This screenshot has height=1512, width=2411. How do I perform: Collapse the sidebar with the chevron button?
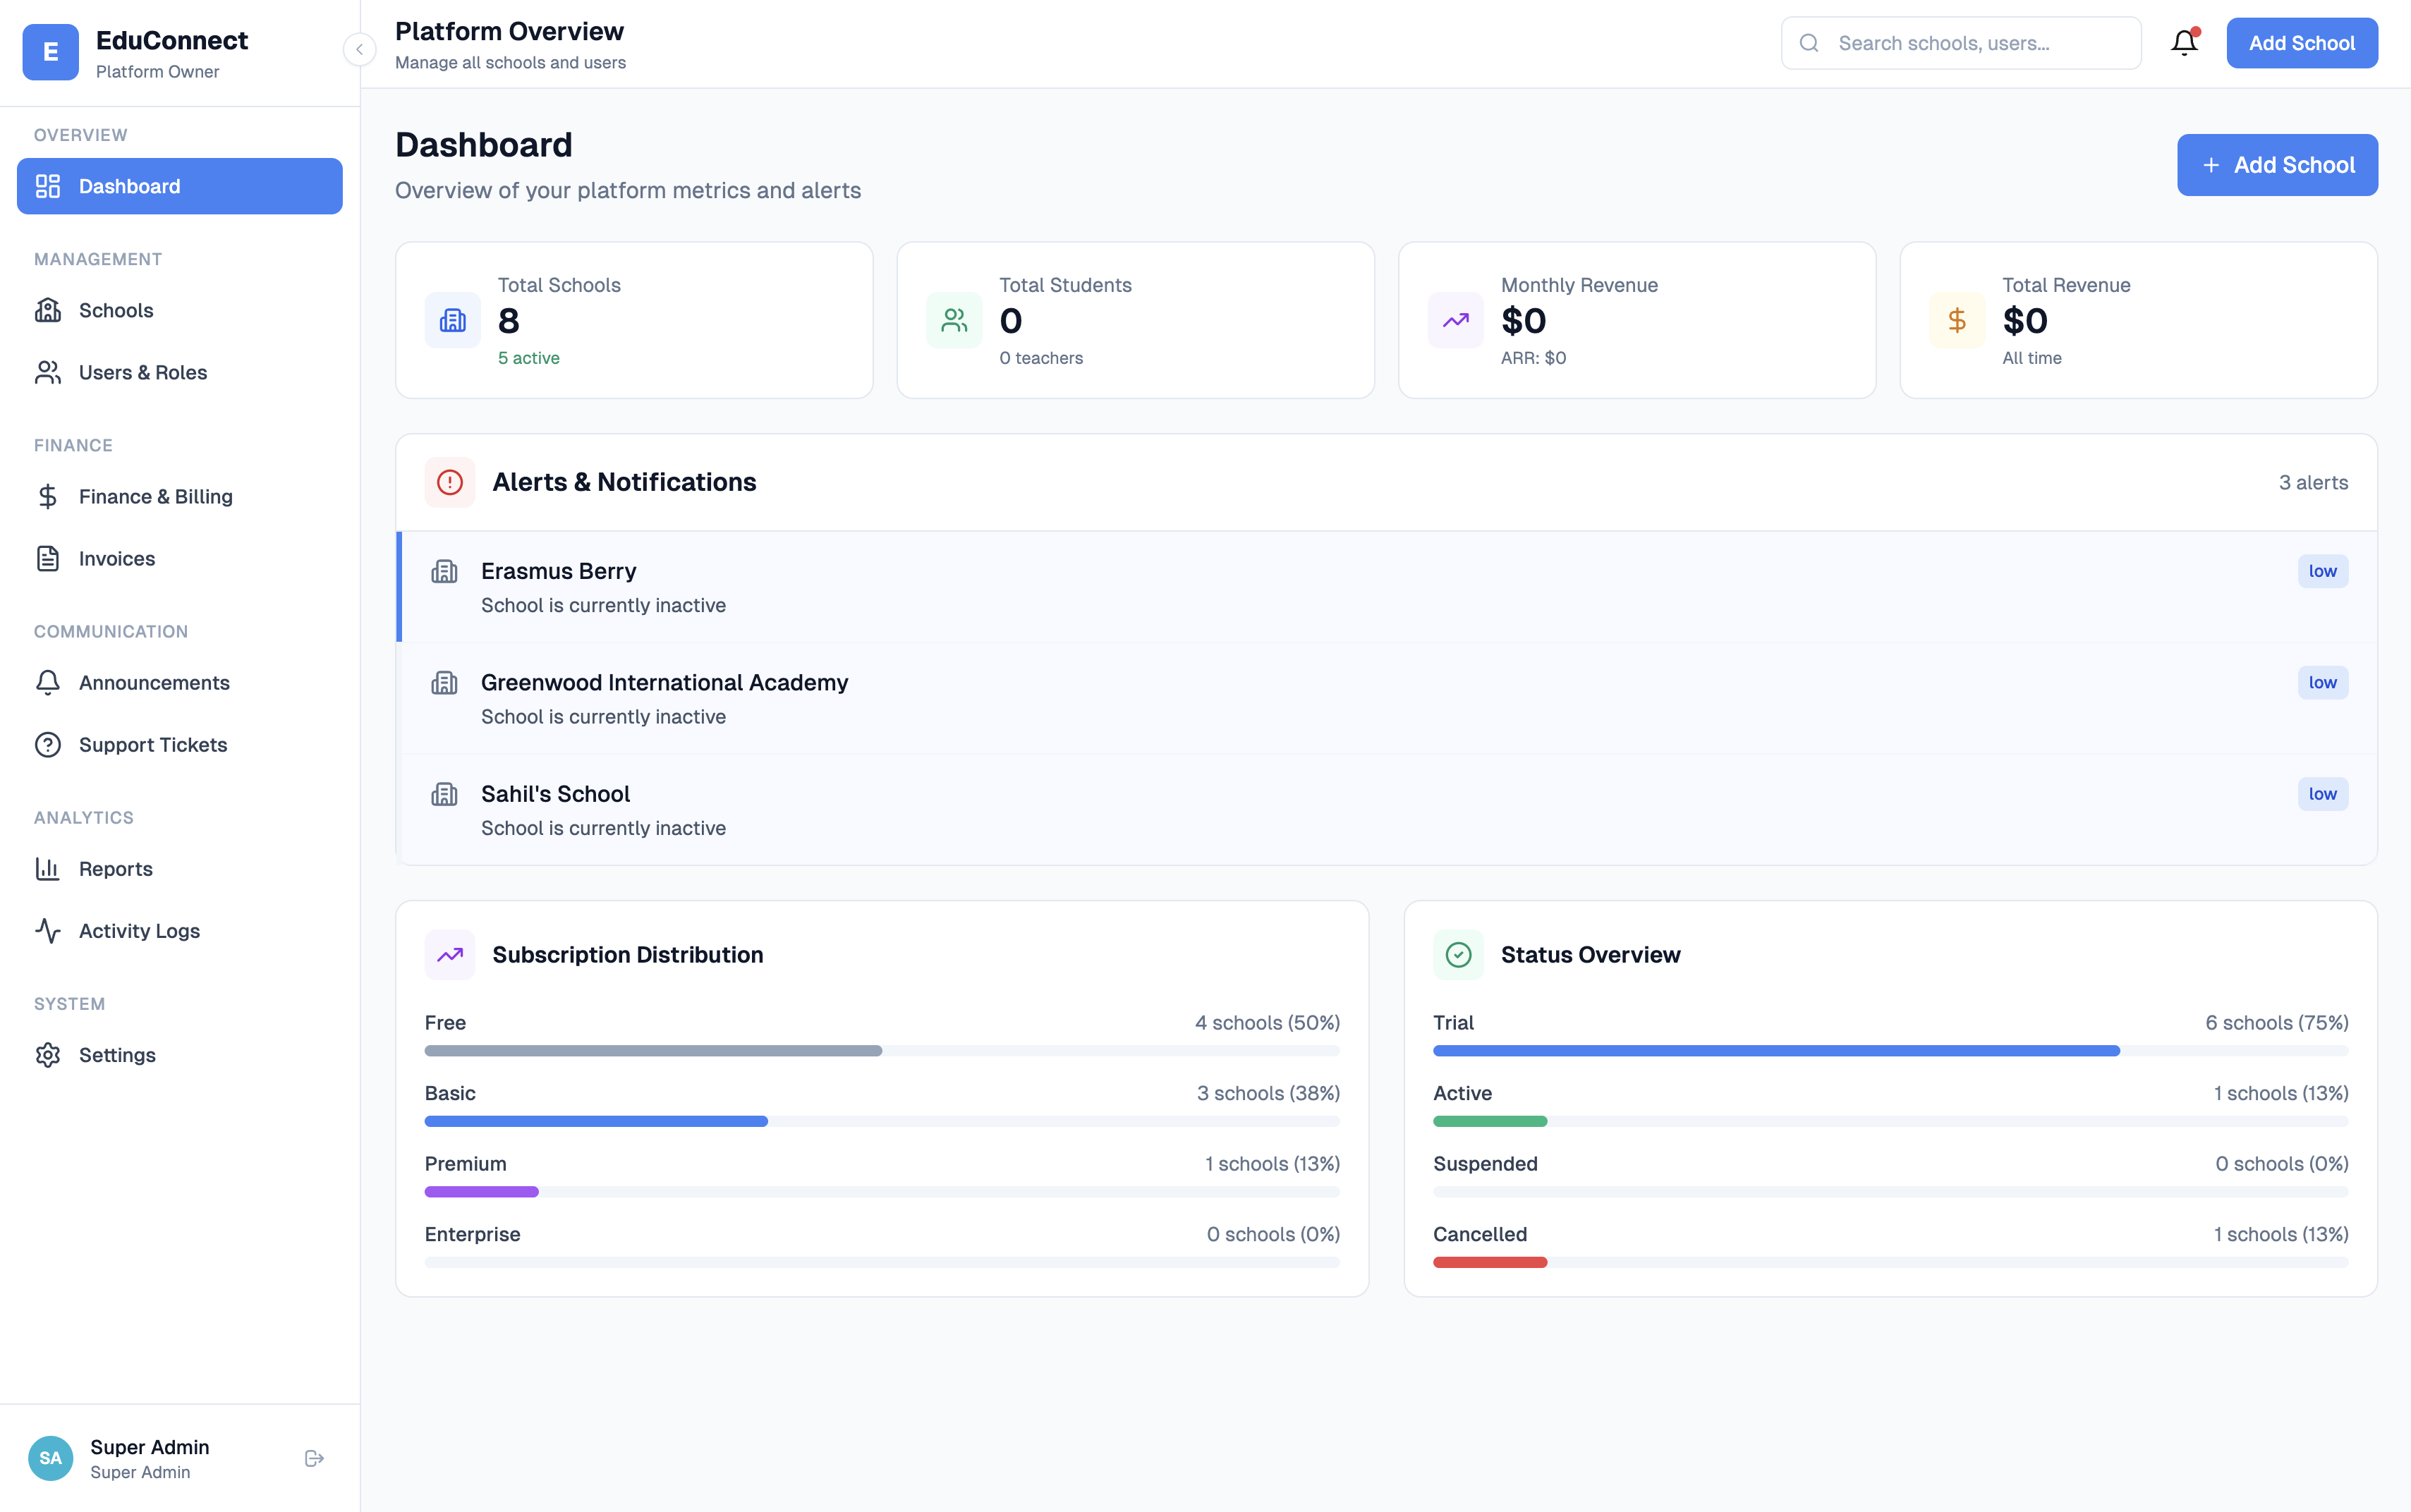359,49
